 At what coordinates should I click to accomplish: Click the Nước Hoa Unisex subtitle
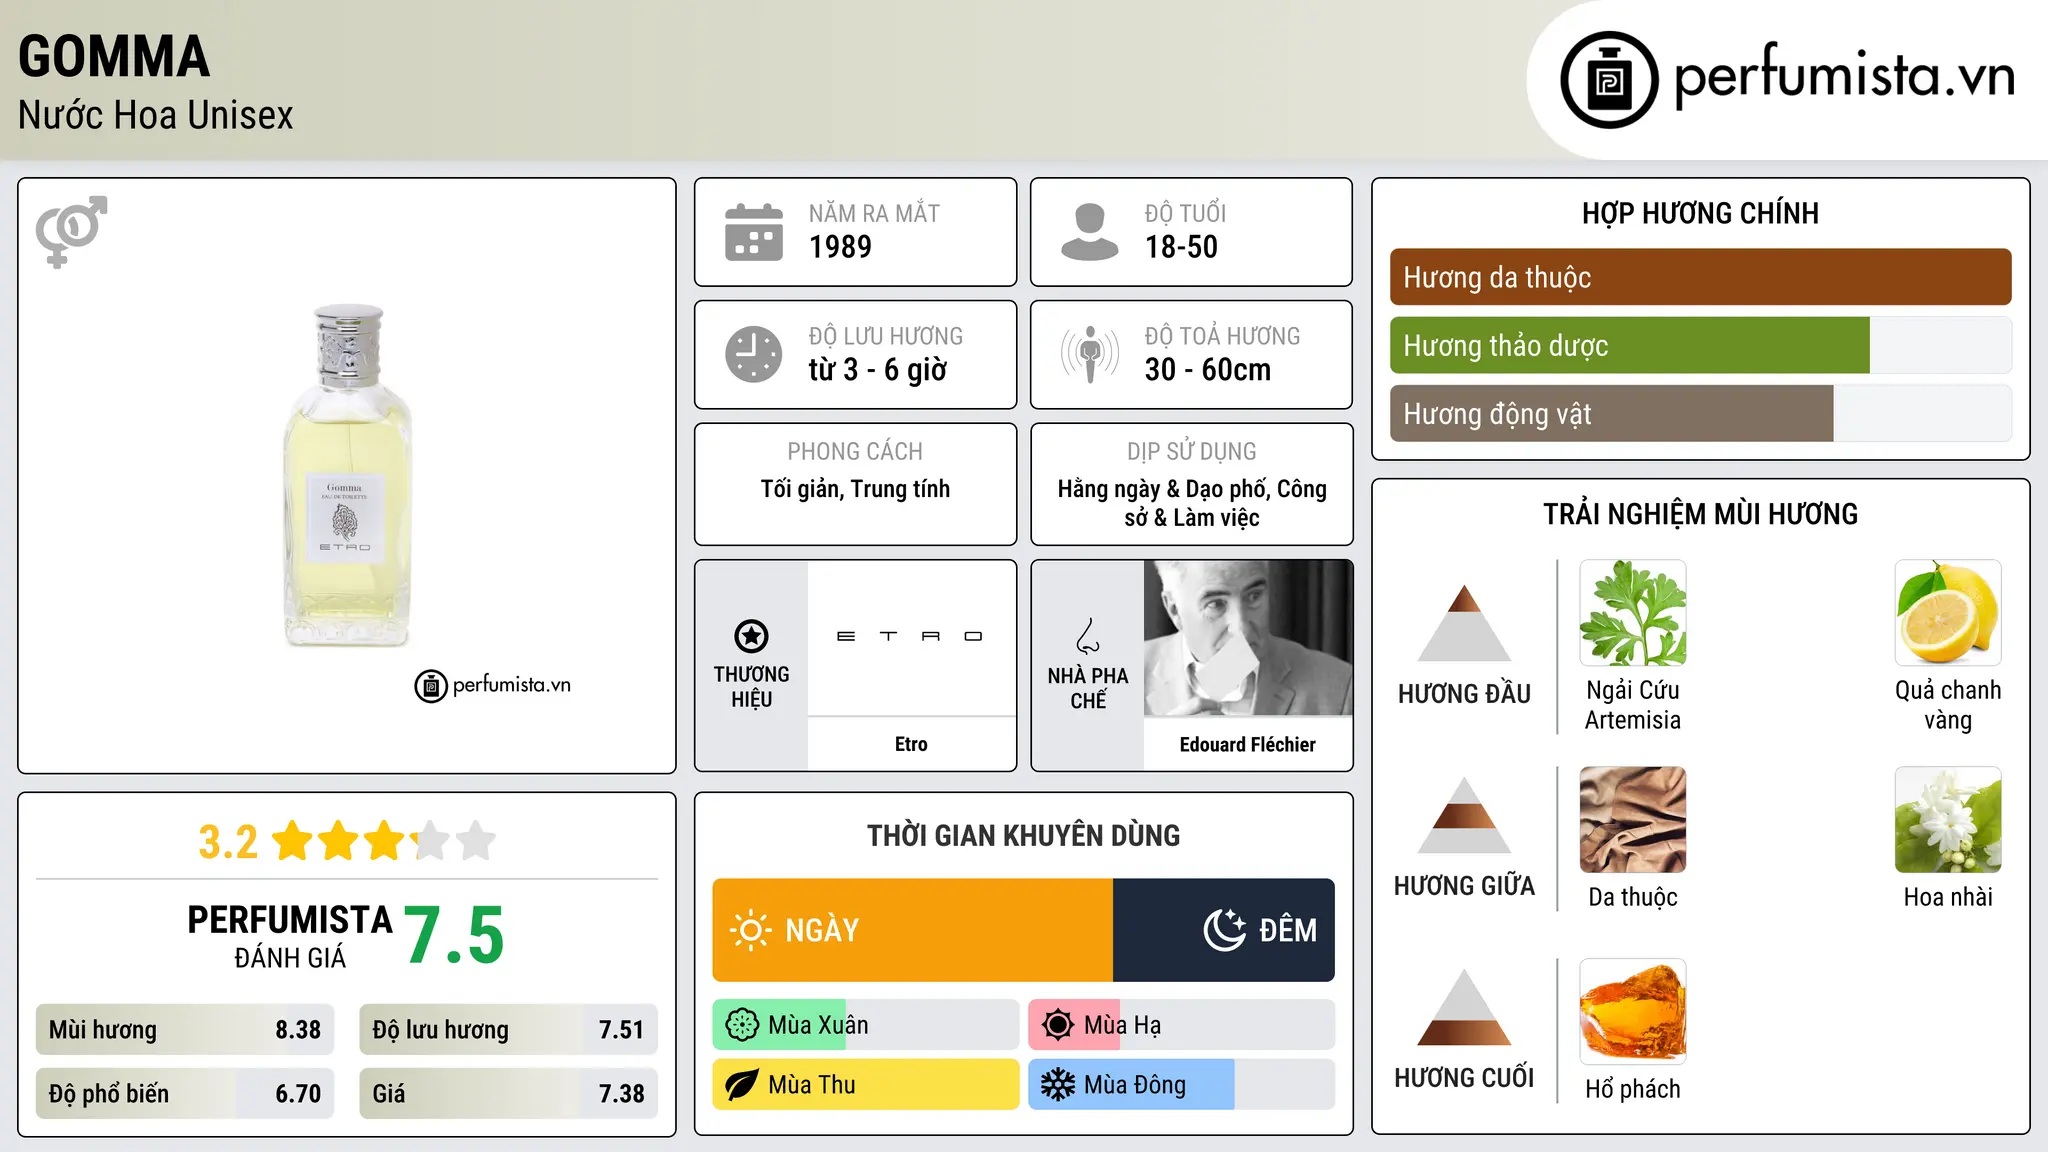click(x=156, y=116)
